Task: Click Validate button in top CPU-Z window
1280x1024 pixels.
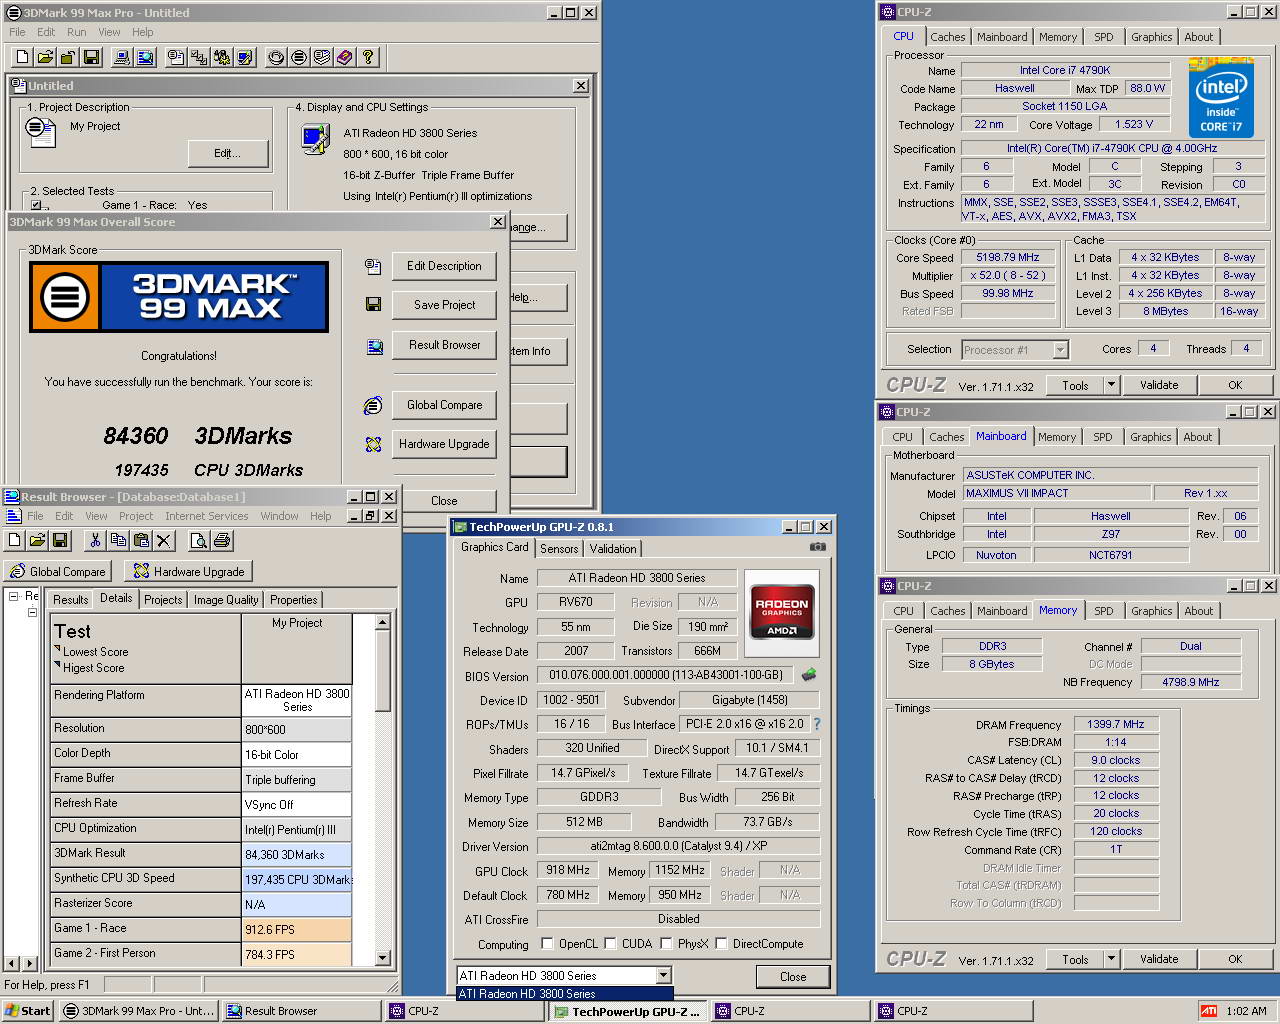Action: tap(1159, 385)
